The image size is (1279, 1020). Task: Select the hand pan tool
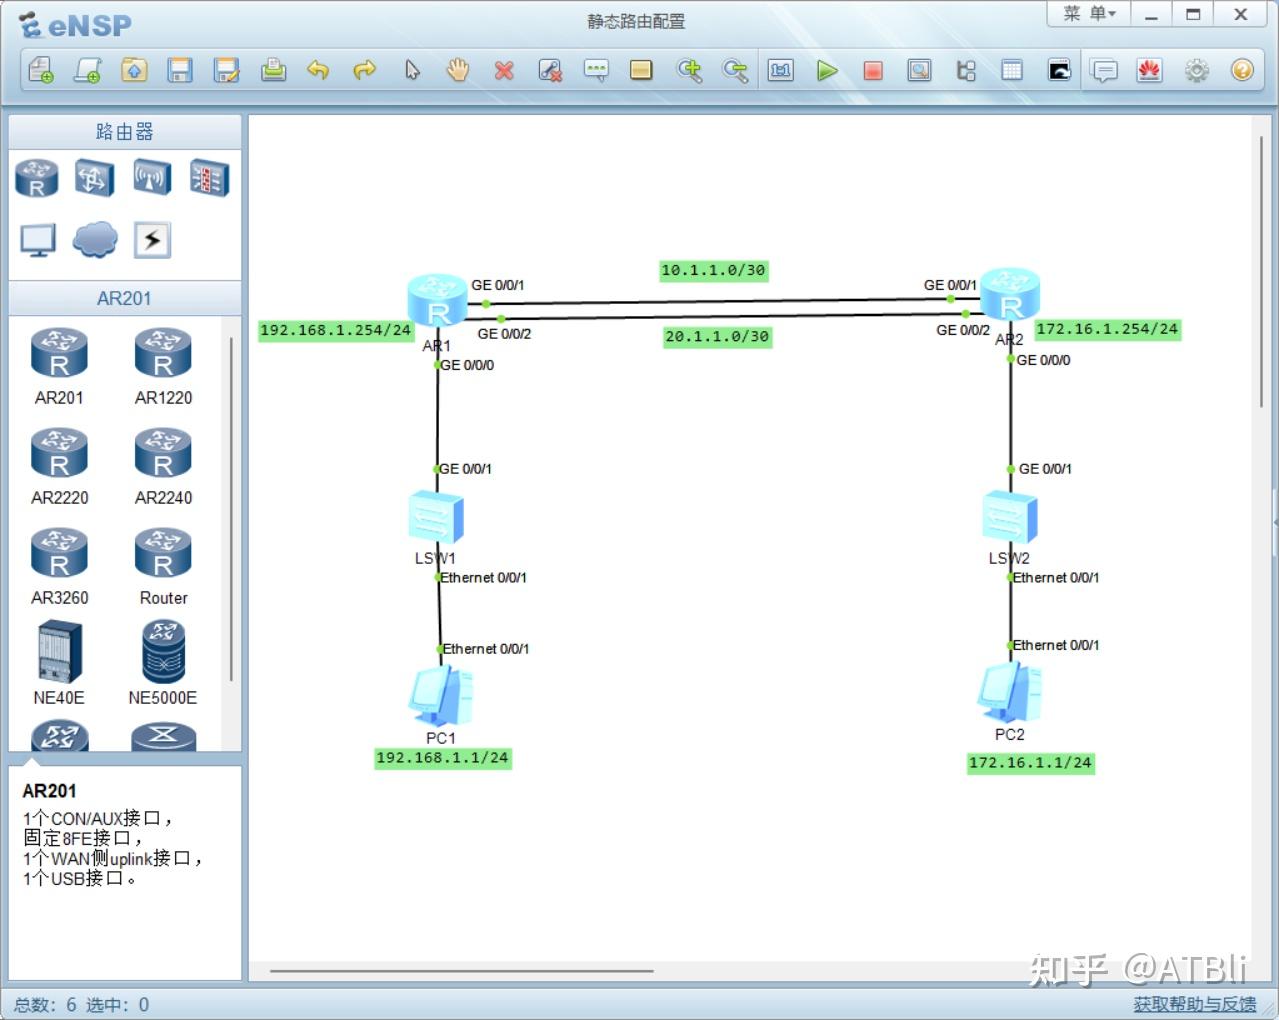458,70
